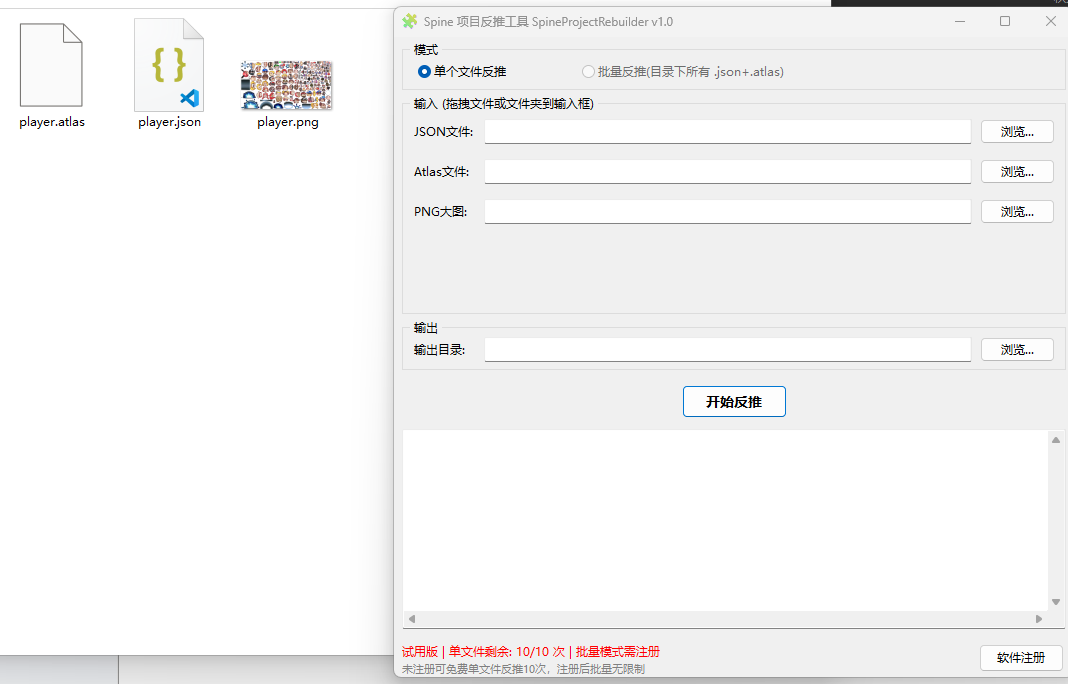Select the player.atlas file icon

tap(51, 65)
